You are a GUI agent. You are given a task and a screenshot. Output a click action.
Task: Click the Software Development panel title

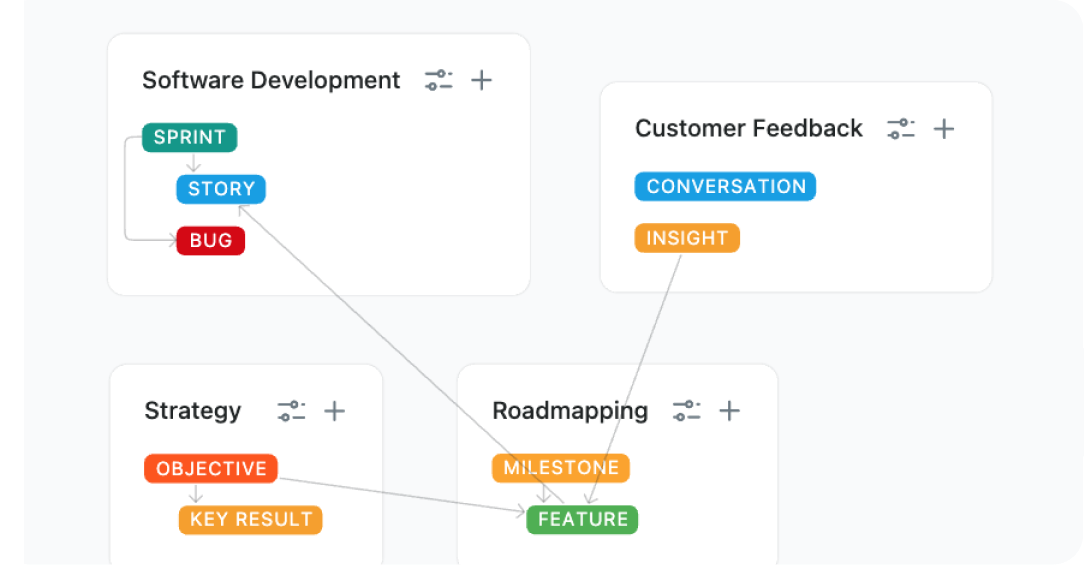271,81
